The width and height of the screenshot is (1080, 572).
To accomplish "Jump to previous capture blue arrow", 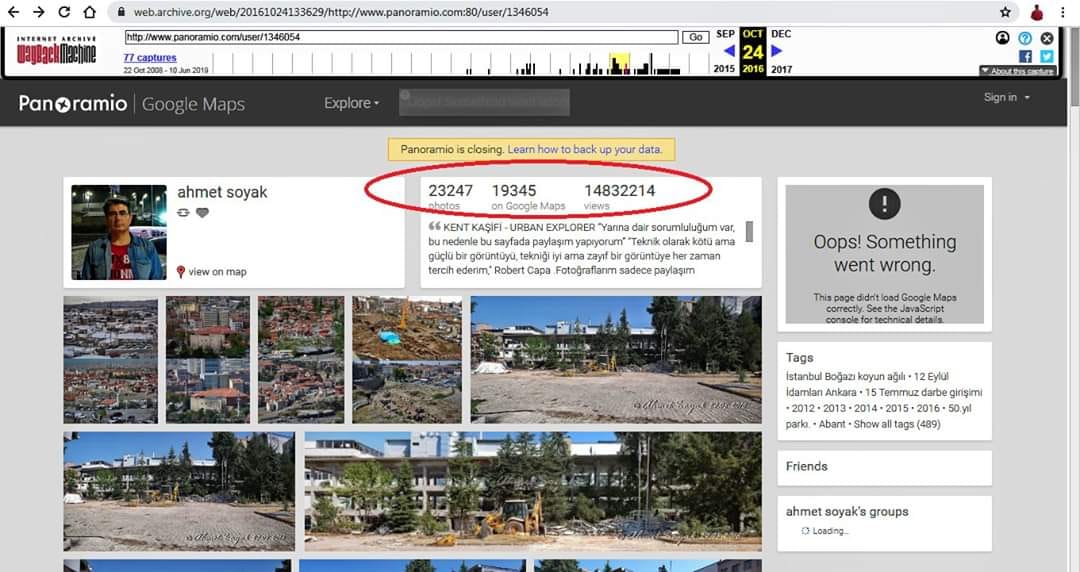I will coord(729,51).
